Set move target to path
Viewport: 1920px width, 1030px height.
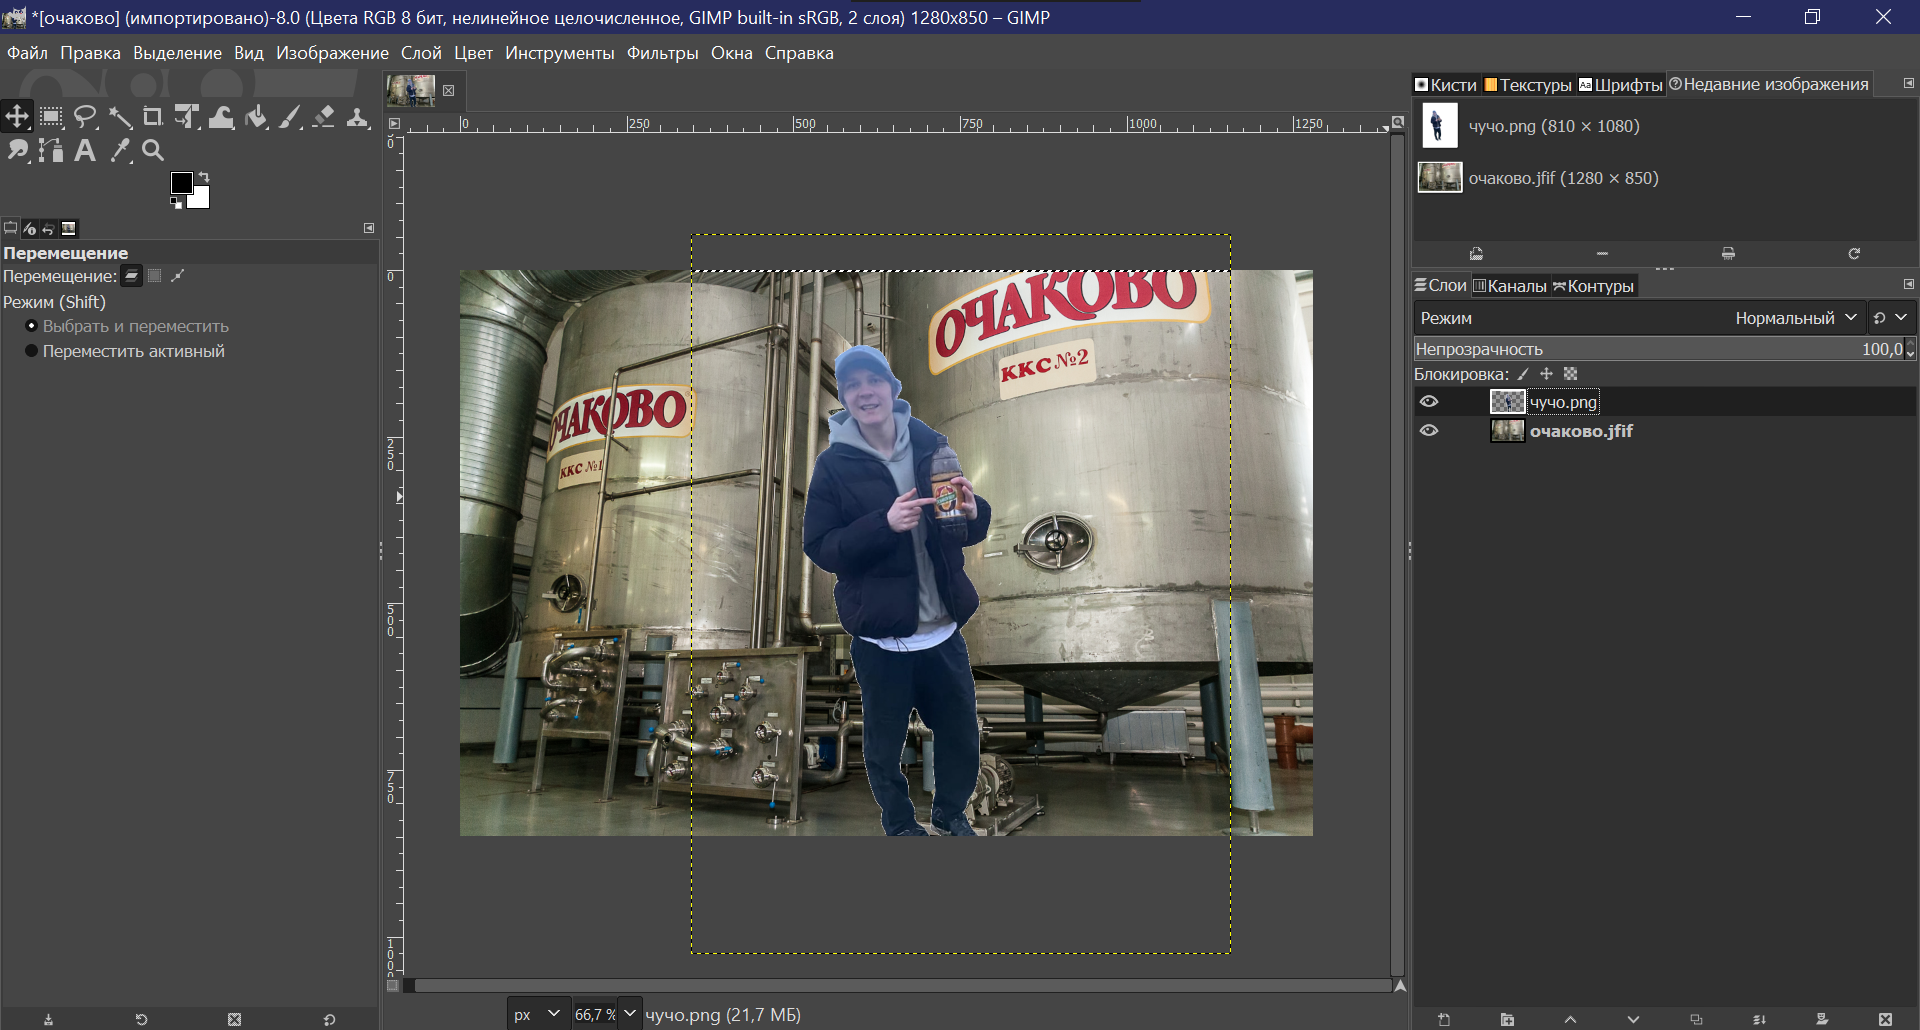(x=178, y=276)
